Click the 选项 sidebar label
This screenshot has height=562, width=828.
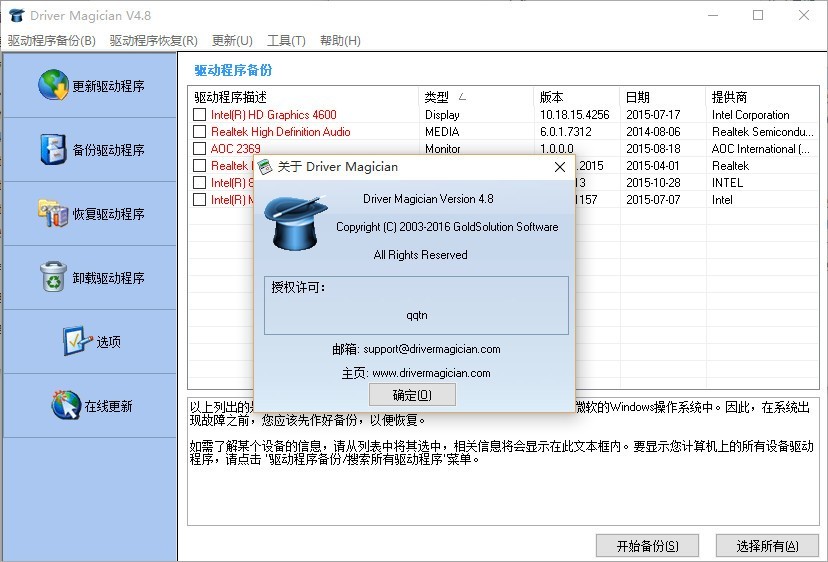click(108, 342)
